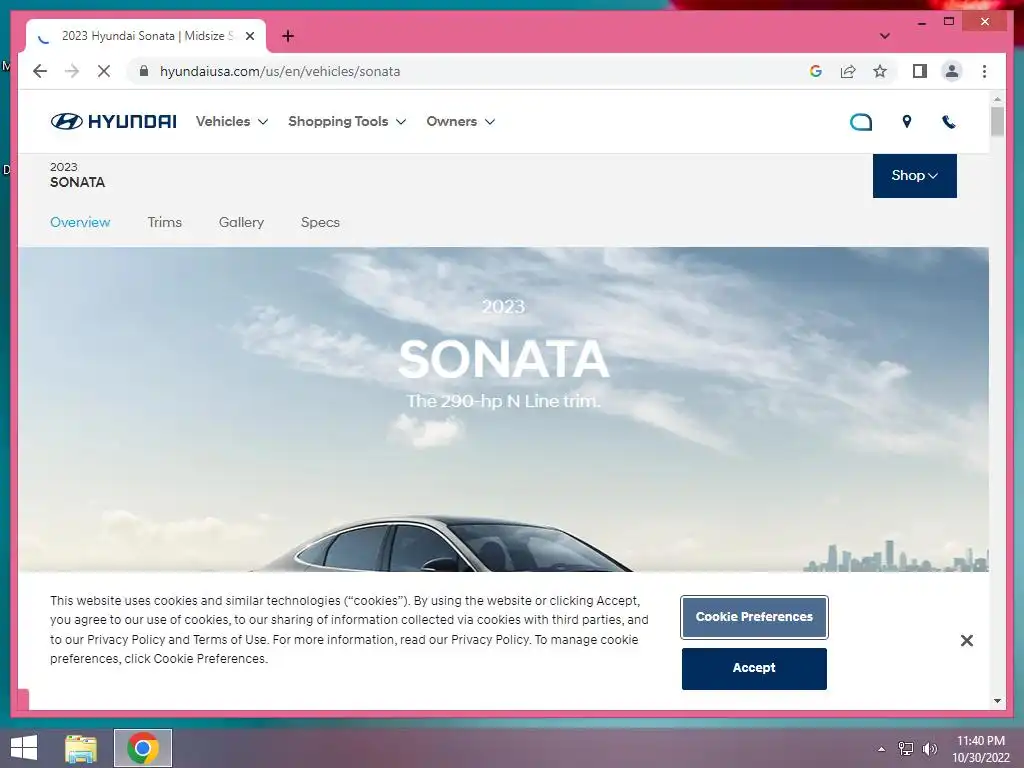Dismiss the cookie banner with the X

967,641
